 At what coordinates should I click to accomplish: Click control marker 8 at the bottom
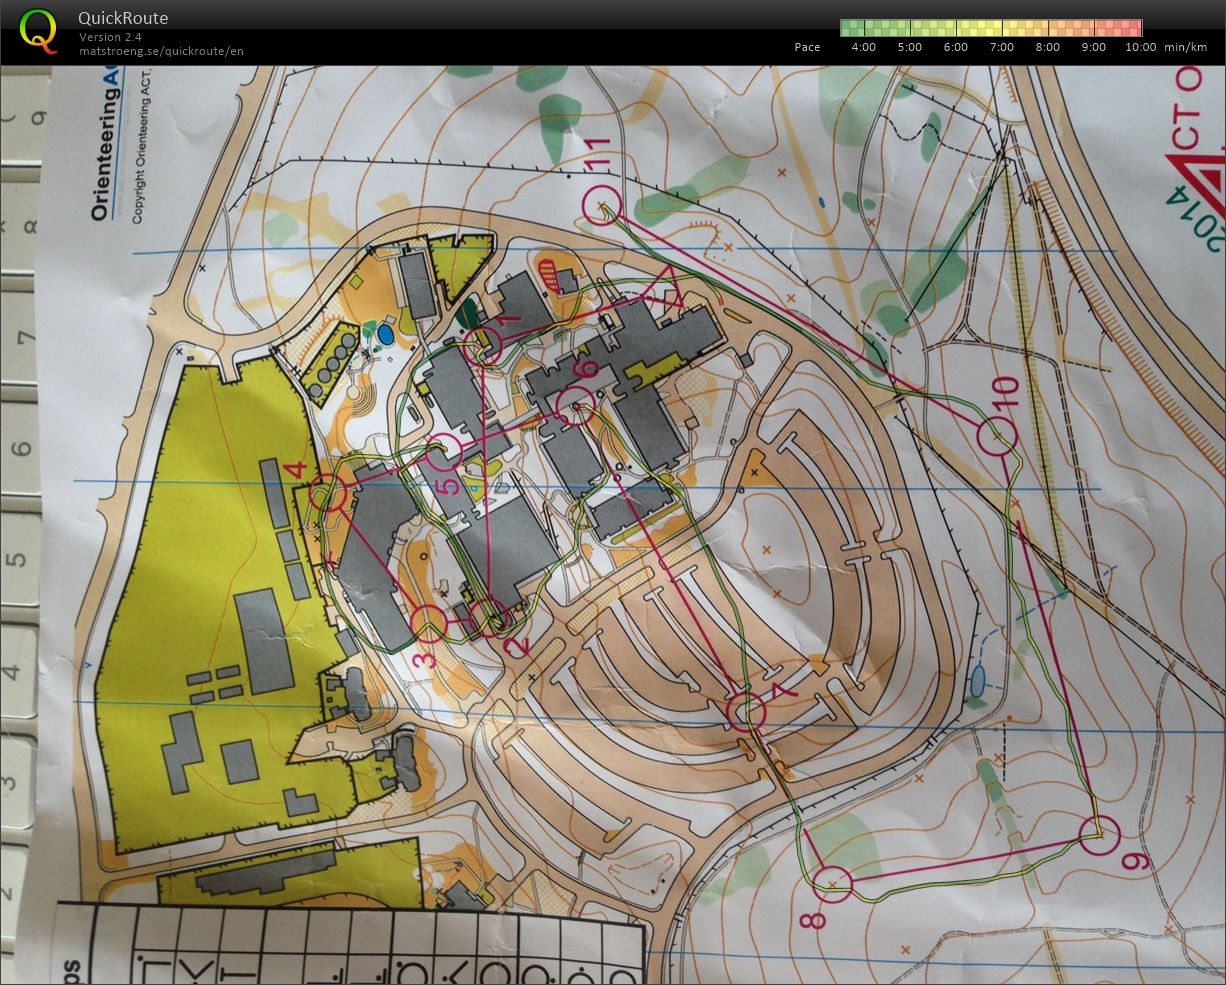coord(833,884)
